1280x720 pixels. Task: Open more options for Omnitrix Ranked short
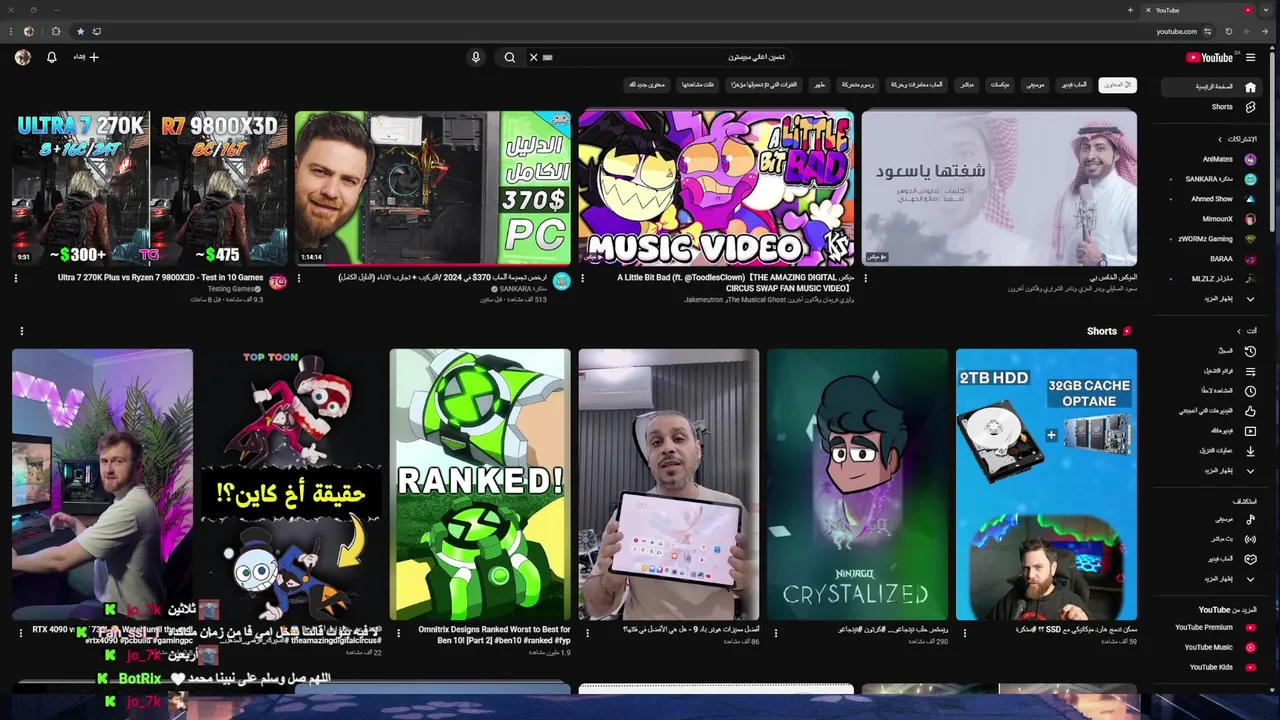398,632
